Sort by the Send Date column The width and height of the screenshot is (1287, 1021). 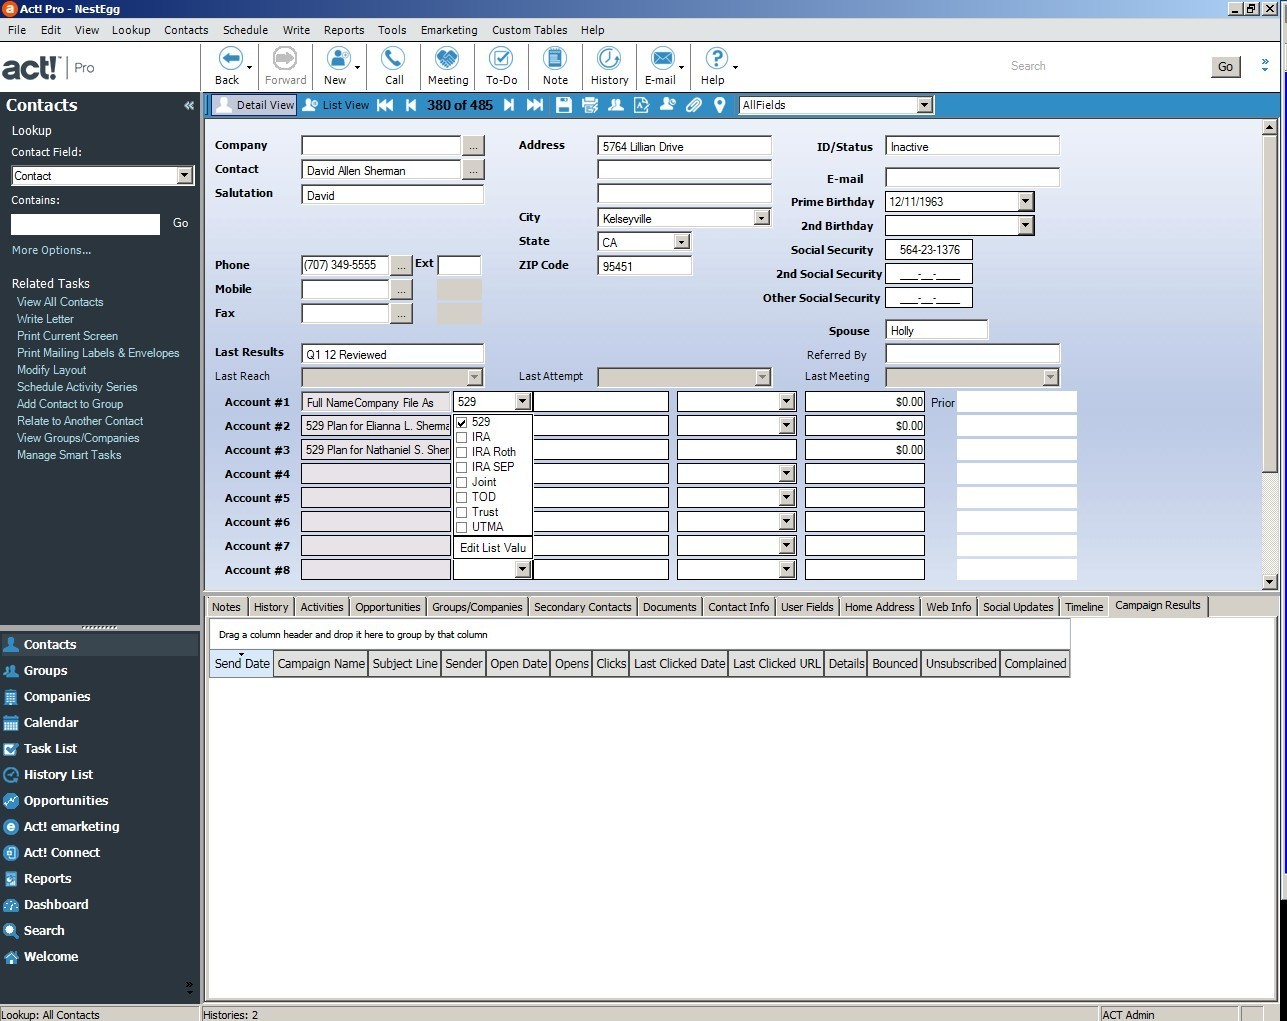pos(241,664)
